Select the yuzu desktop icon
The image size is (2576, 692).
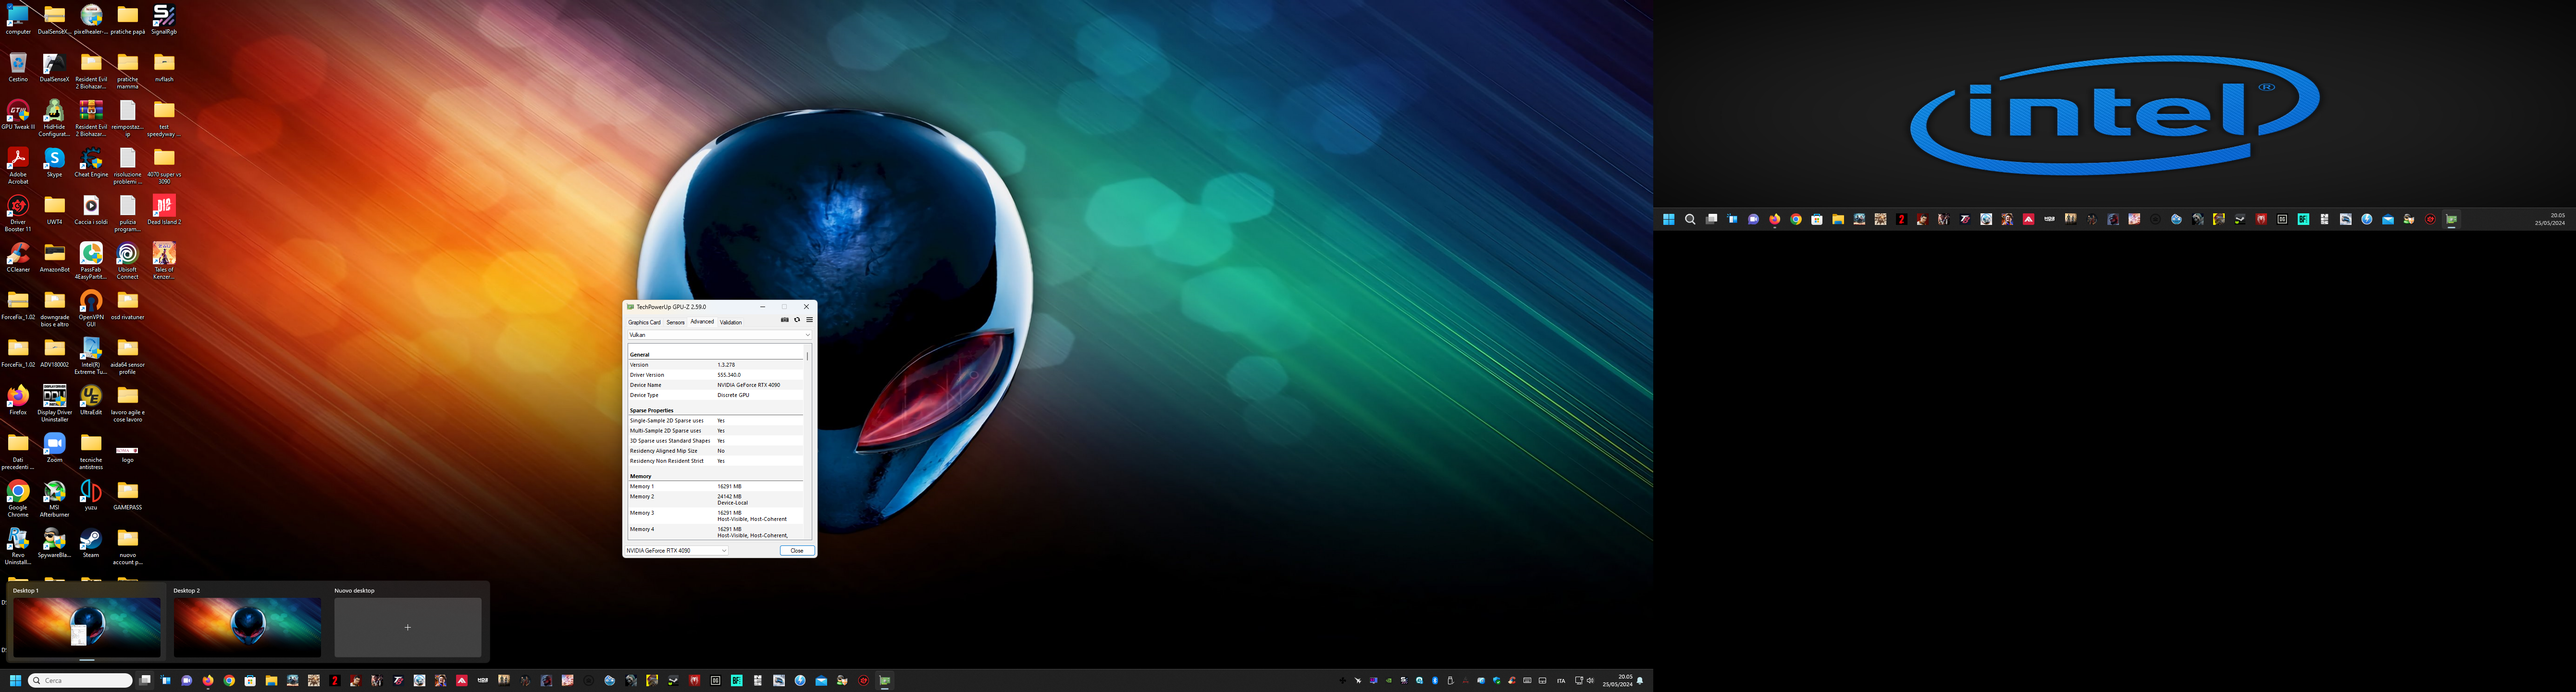click(91, 496)
